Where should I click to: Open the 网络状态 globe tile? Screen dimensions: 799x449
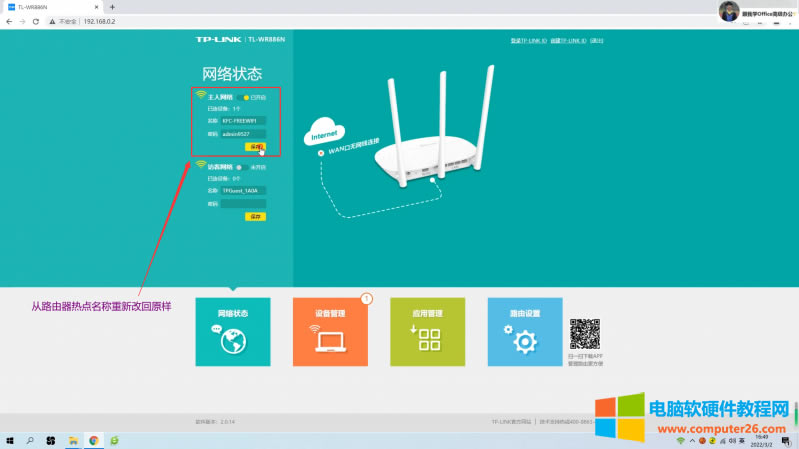(232, 331)
